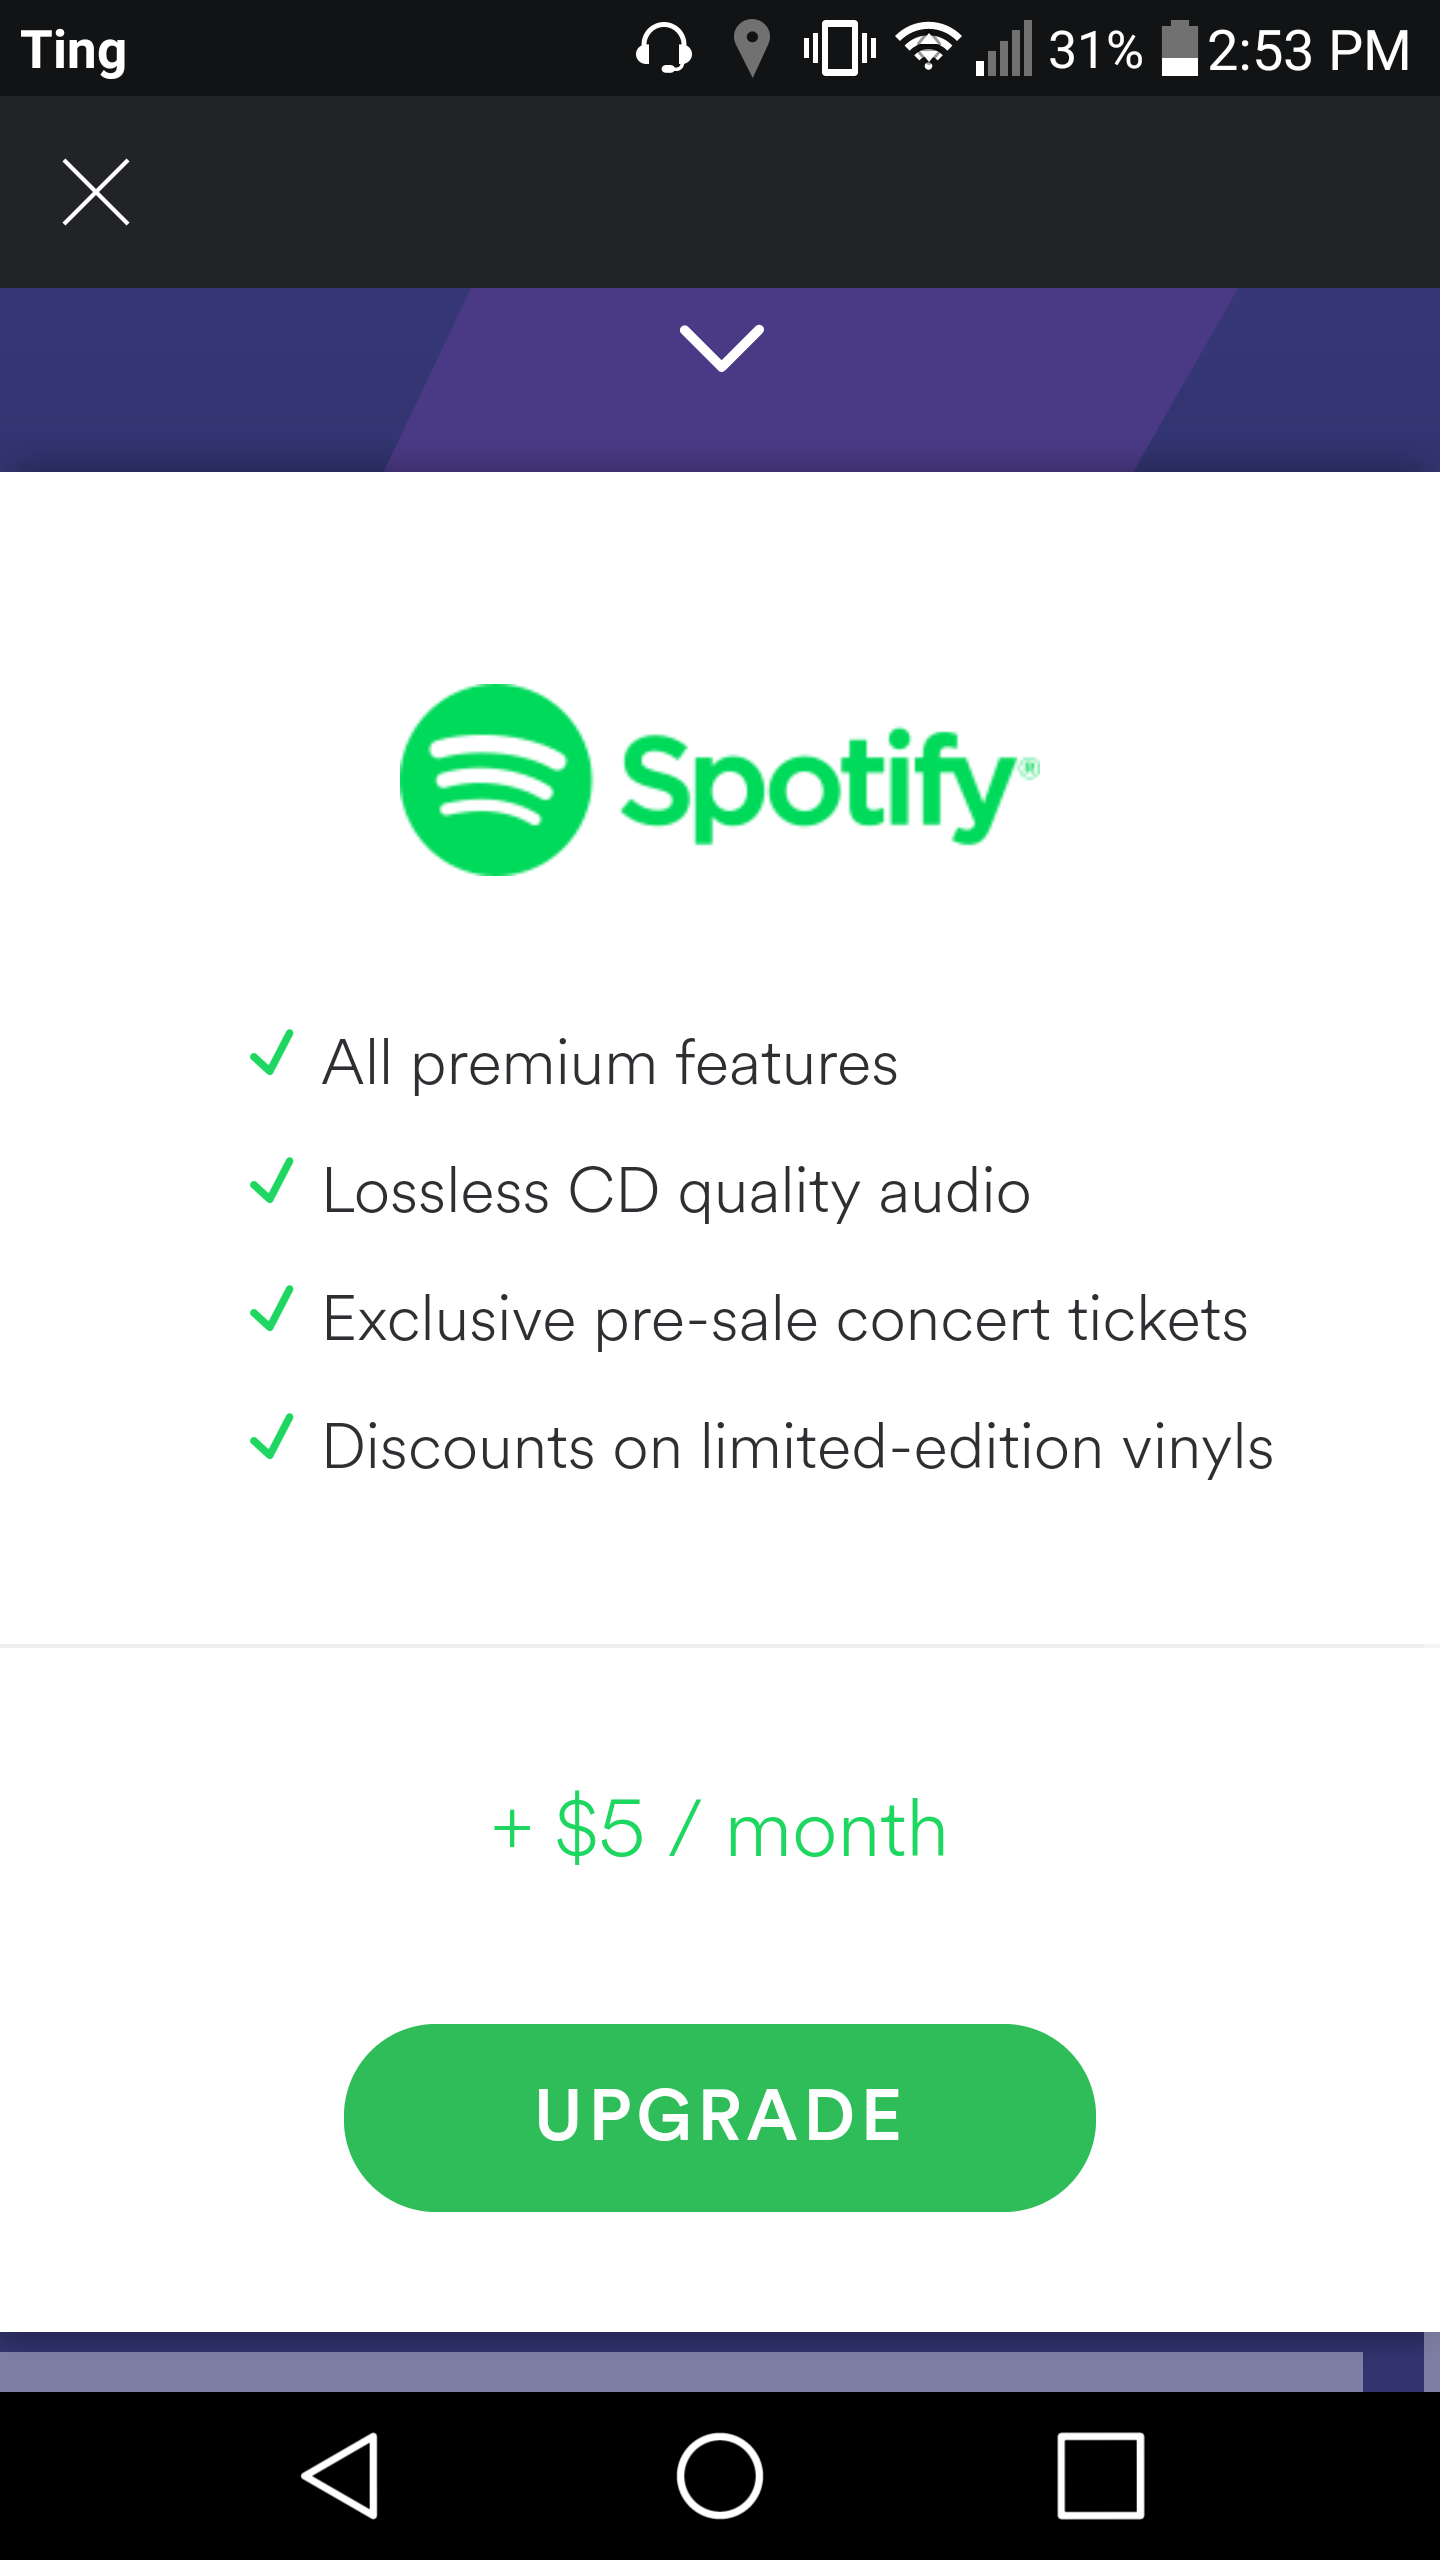1440x2560 pixels.
Task: Tap the location pin status icon
Action: pyautogui.click(x=751, y=48)
